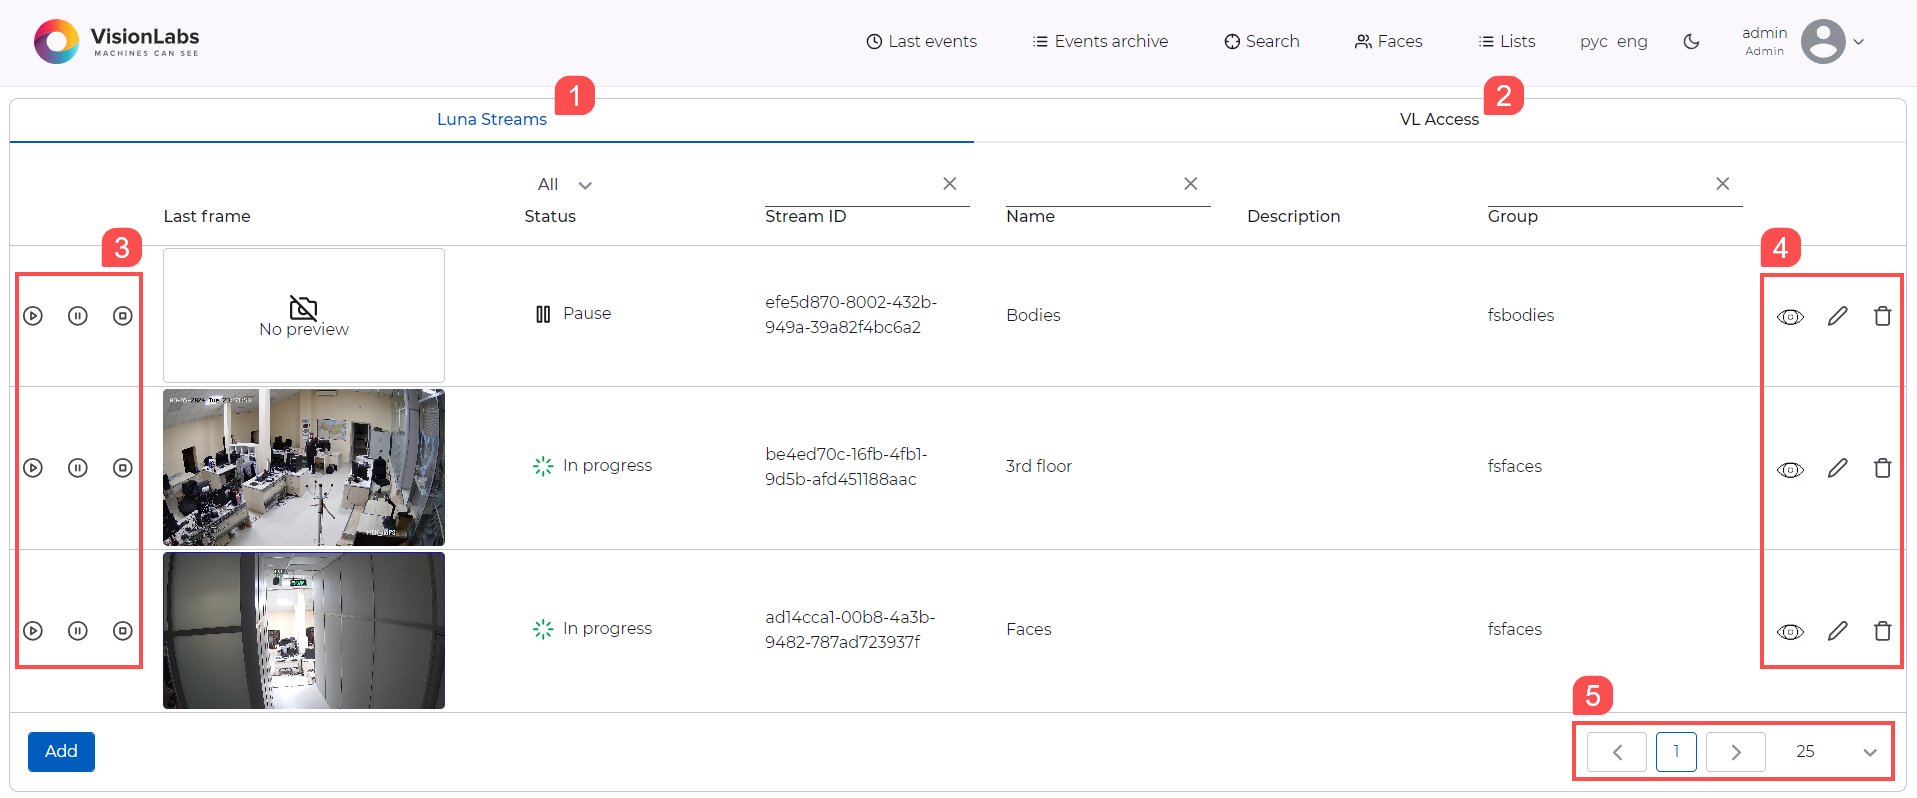Delete the Bodies stream
Screen dimensions: 1917x798
(x=1882, y=316)
